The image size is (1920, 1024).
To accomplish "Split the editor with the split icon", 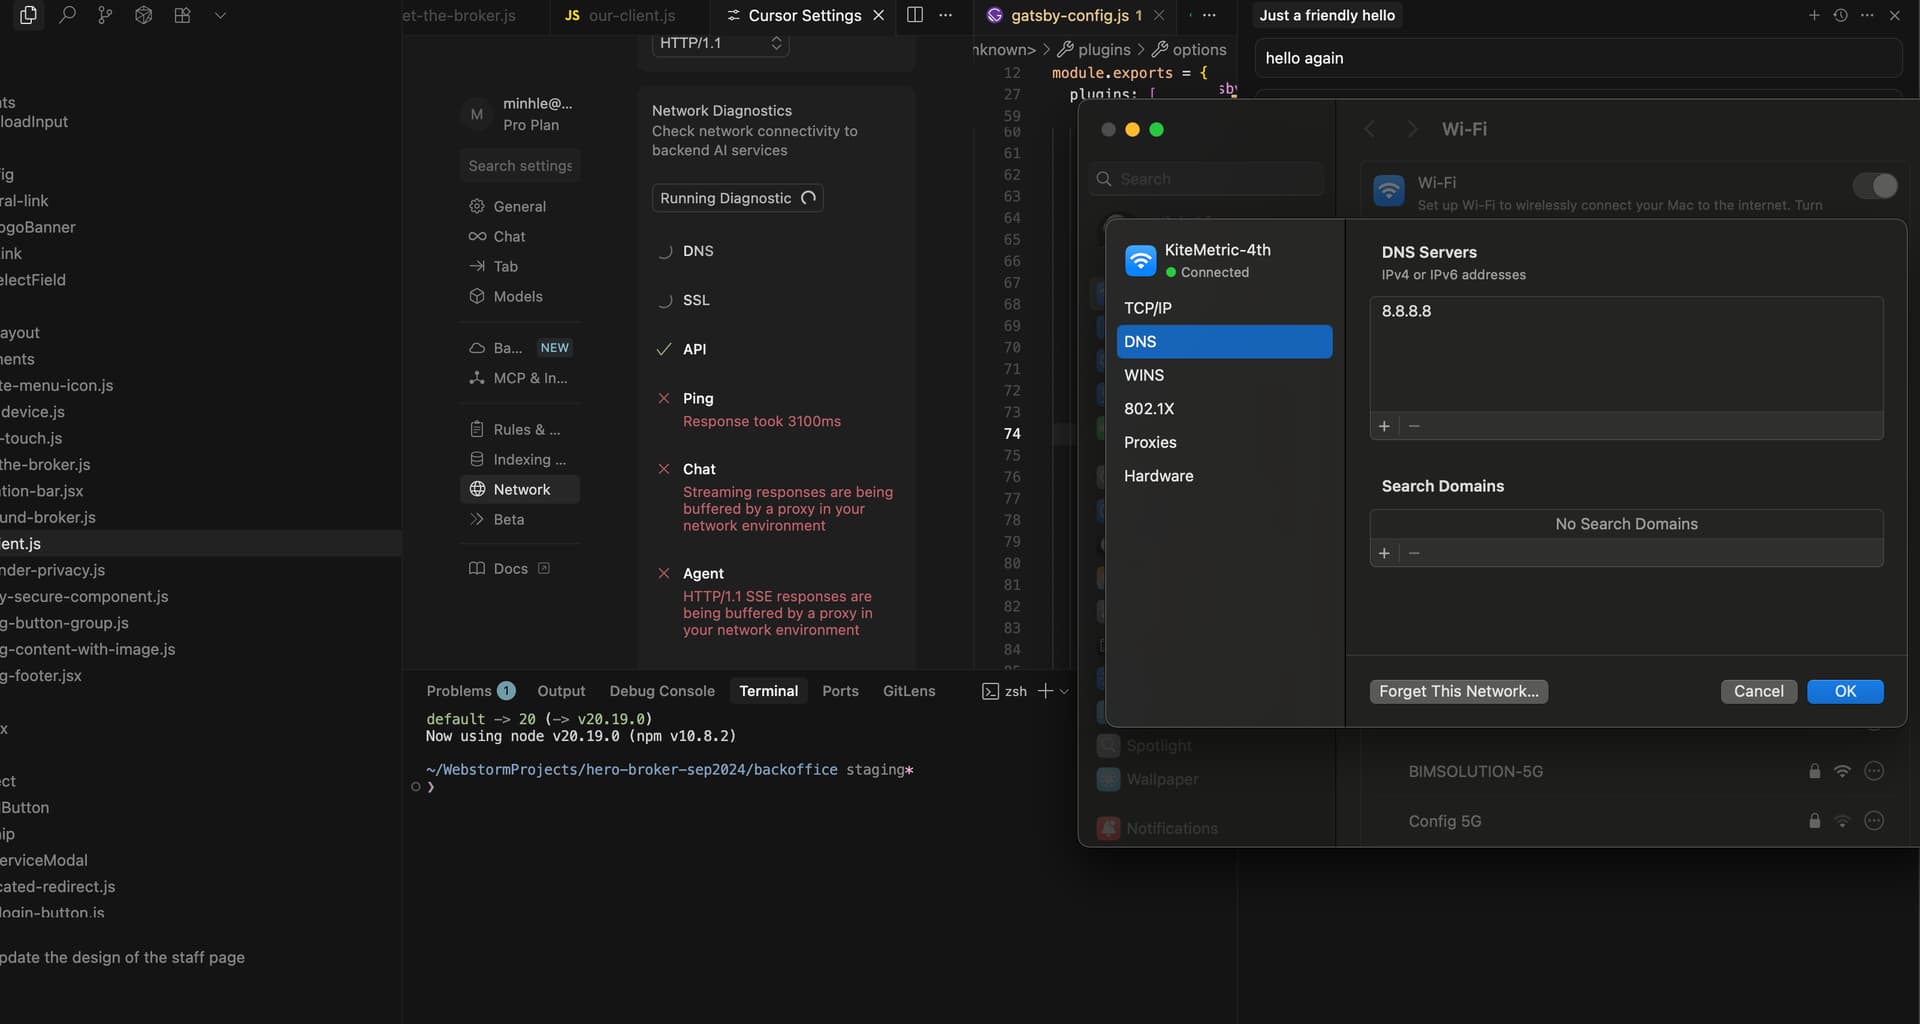I will pos(914,15).
